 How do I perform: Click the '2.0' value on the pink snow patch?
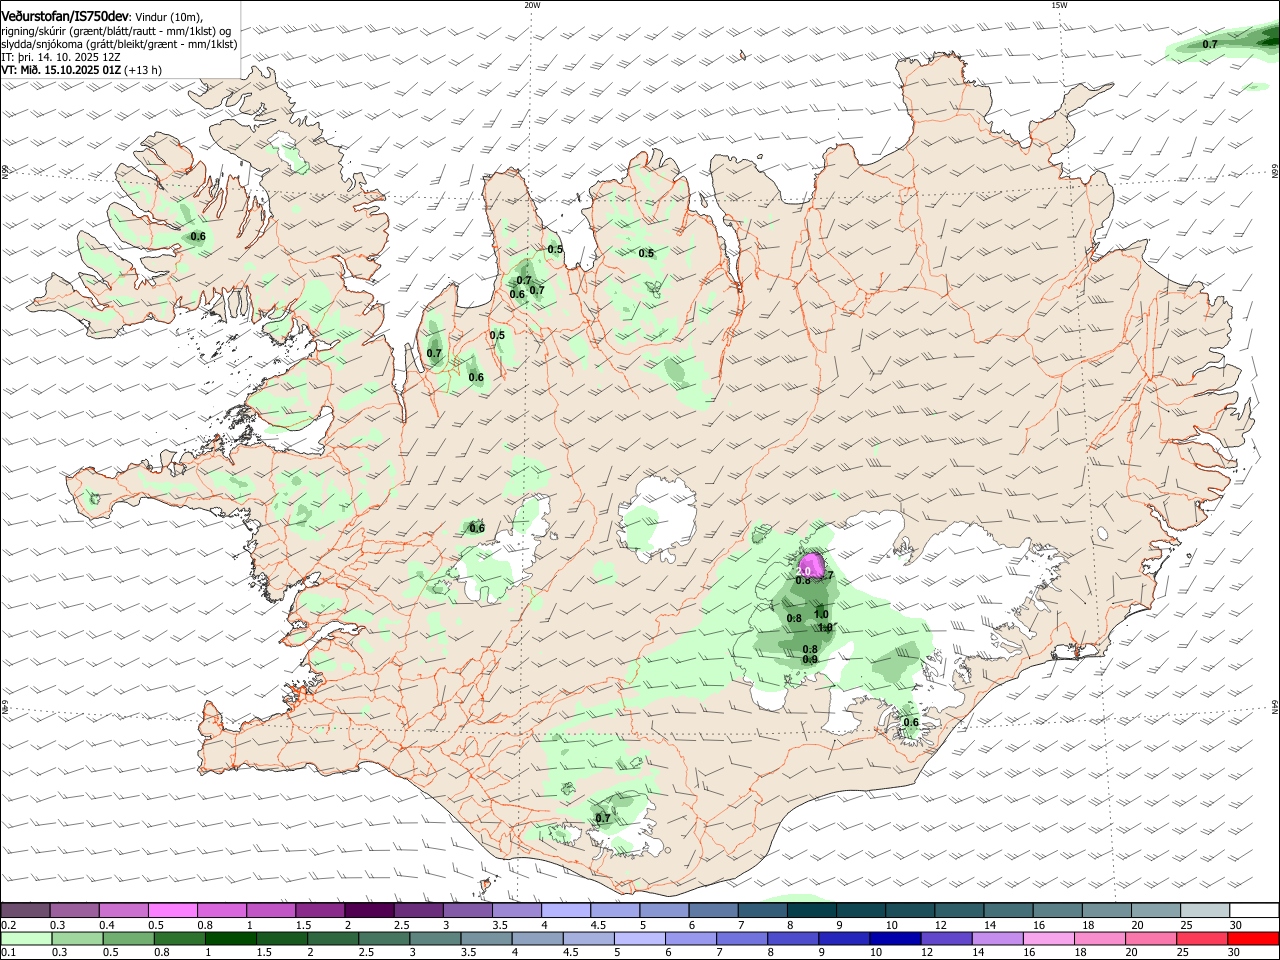click(x=804, y=571)
